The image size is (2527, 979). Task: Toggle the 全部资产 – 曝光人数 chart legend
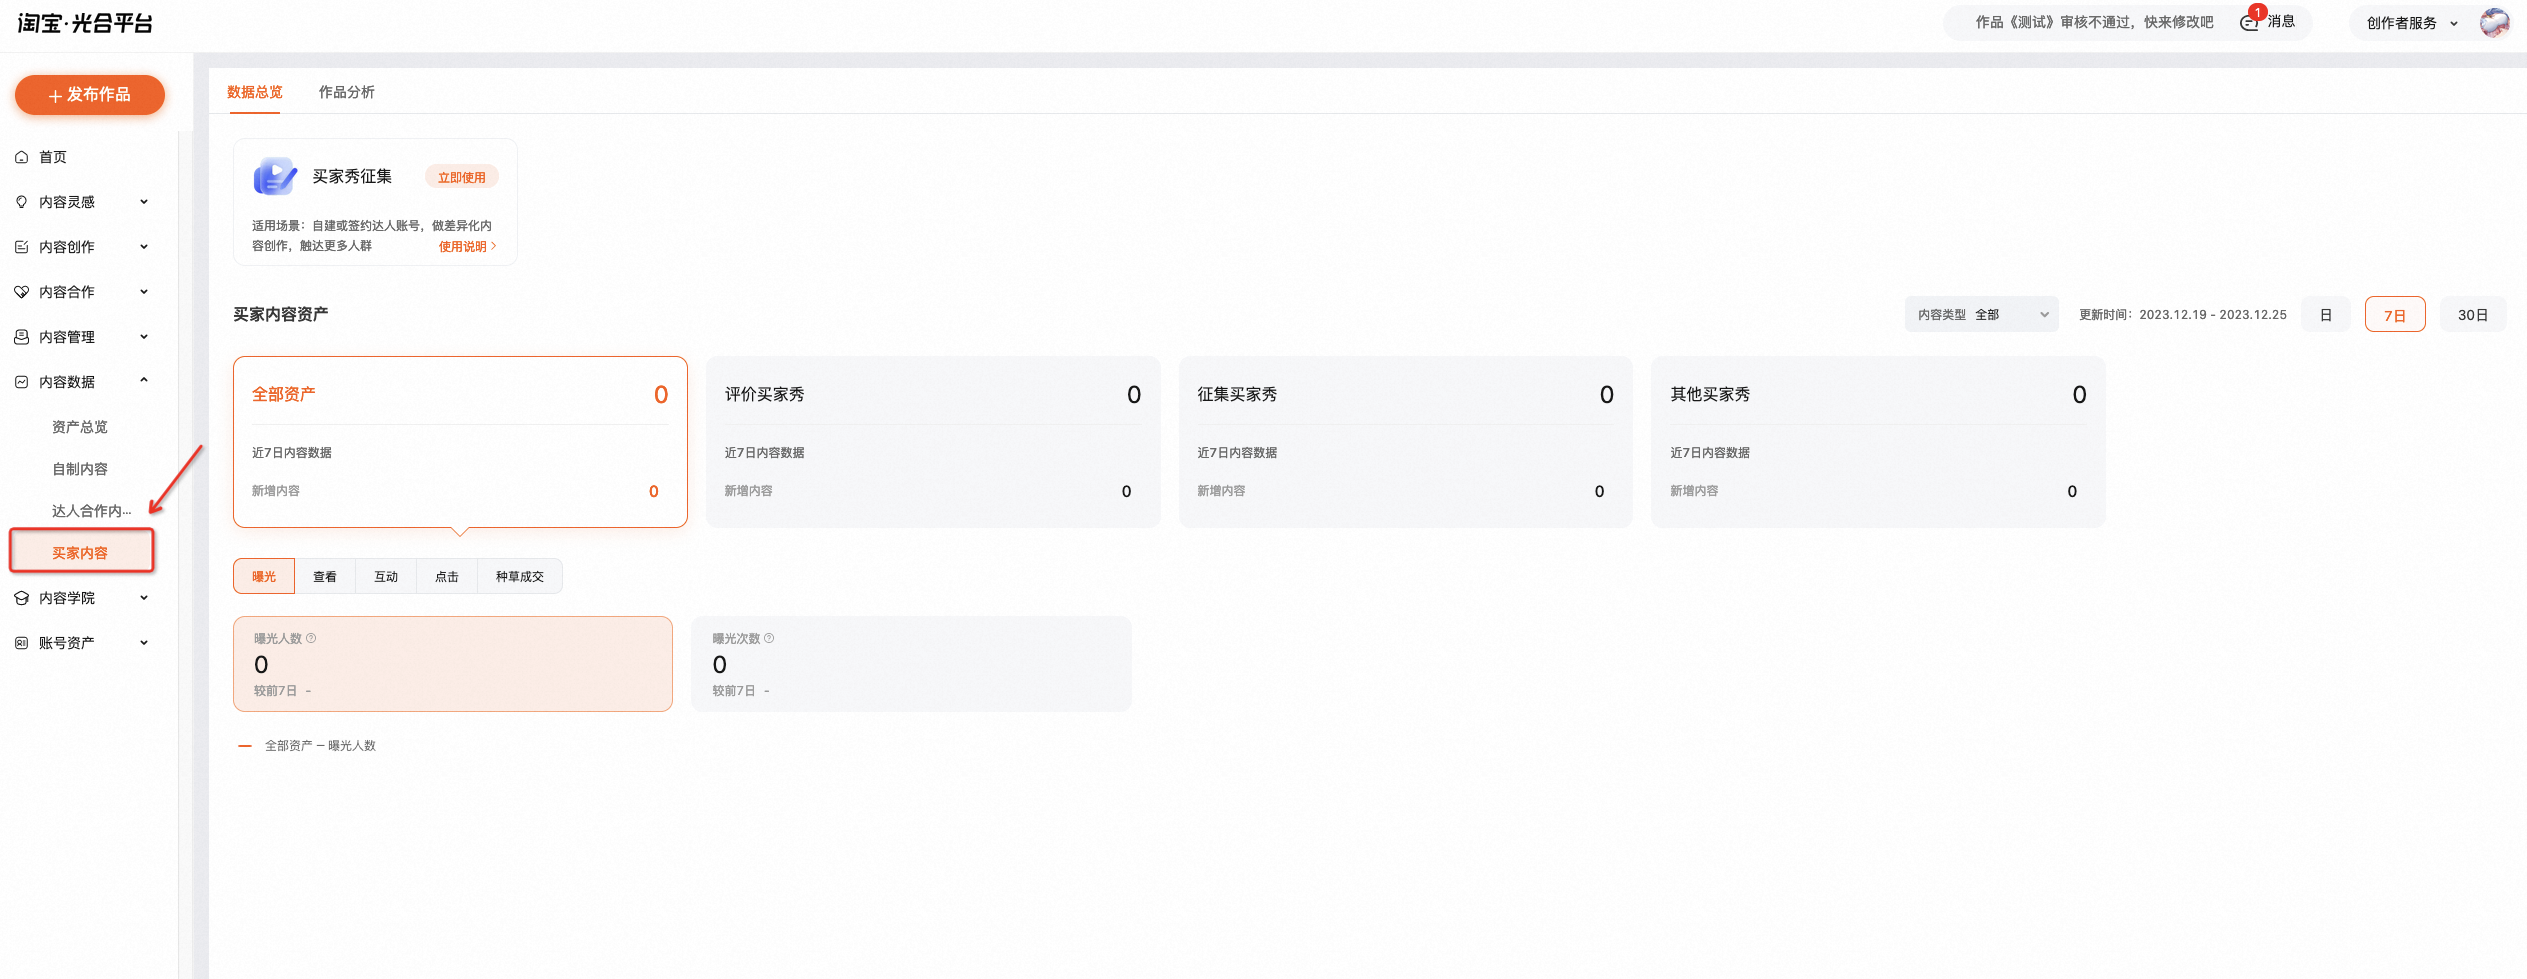[307, 746]
